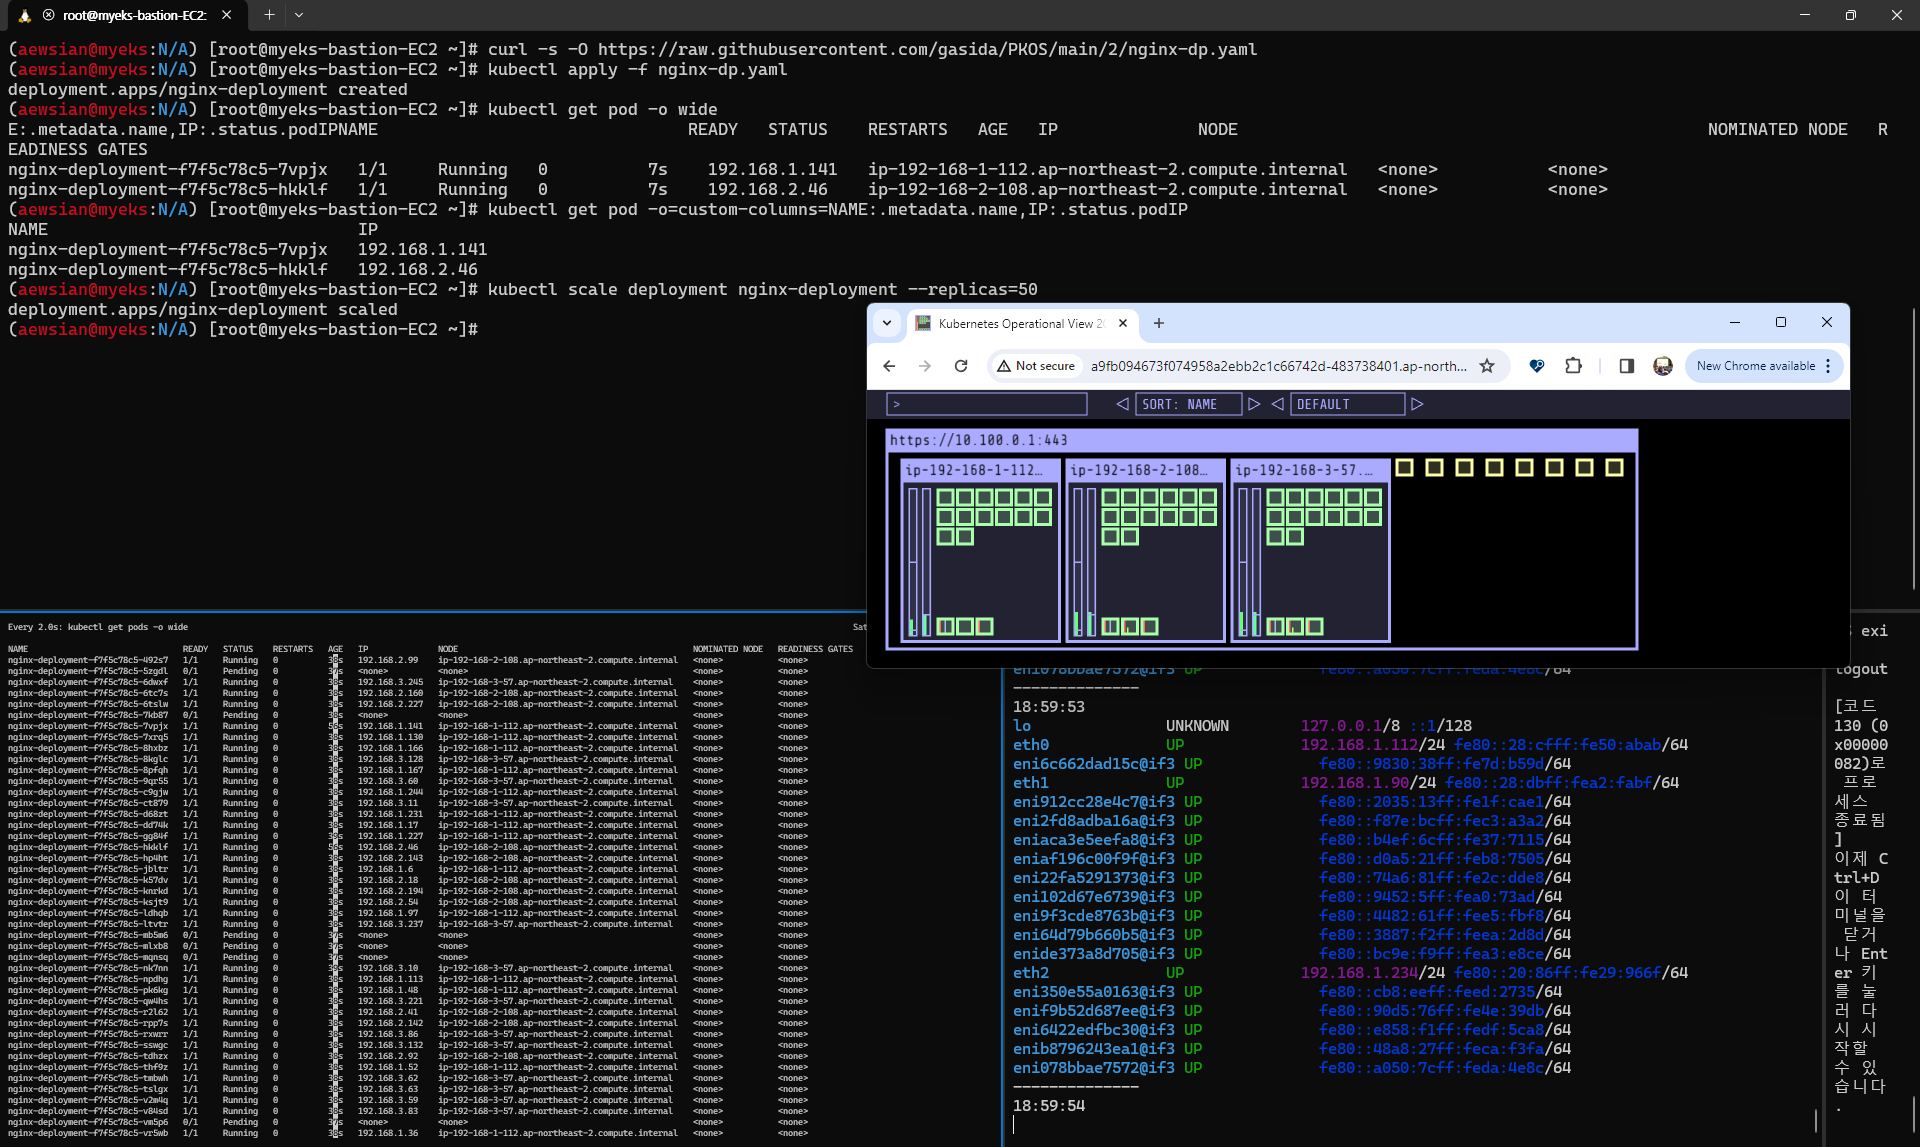Open a new Chrome tab
Image resolution: width=1920 pixels, height=1147 pixels.
(1158, 323)
